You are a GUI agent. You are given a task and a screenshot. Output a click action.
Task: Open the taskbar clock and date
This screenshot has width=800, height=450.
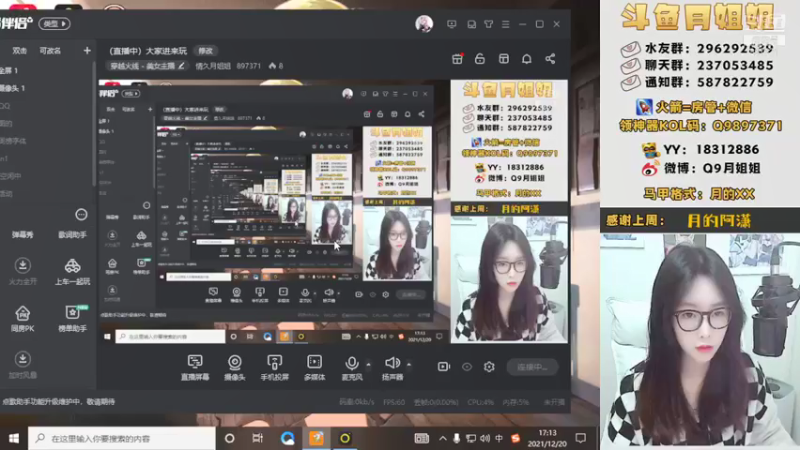click(x=547, y=438)
